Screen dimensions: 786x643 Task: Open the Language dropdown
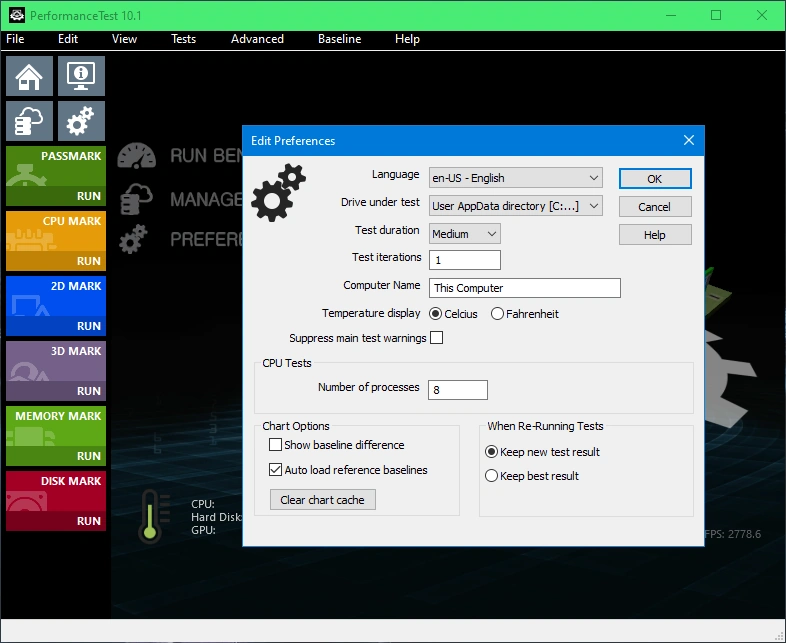[516, 178]
